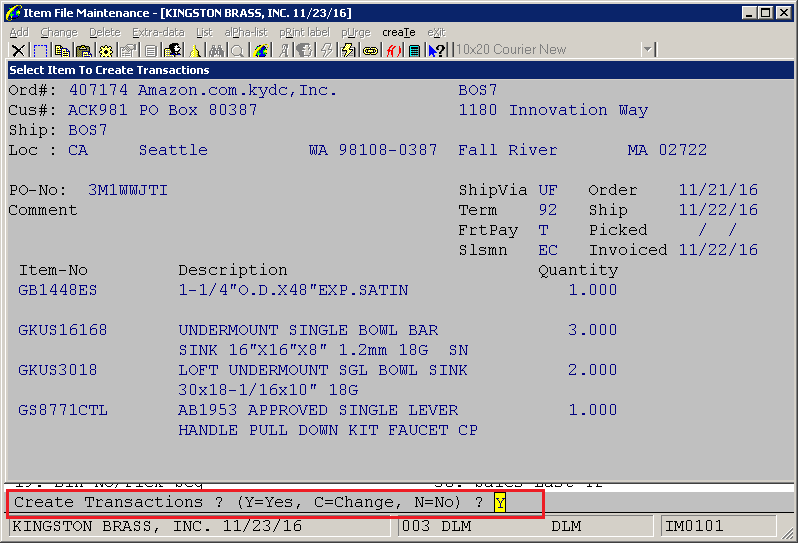
Task: Click the grayed list document icon
Action: coord(151,50)
